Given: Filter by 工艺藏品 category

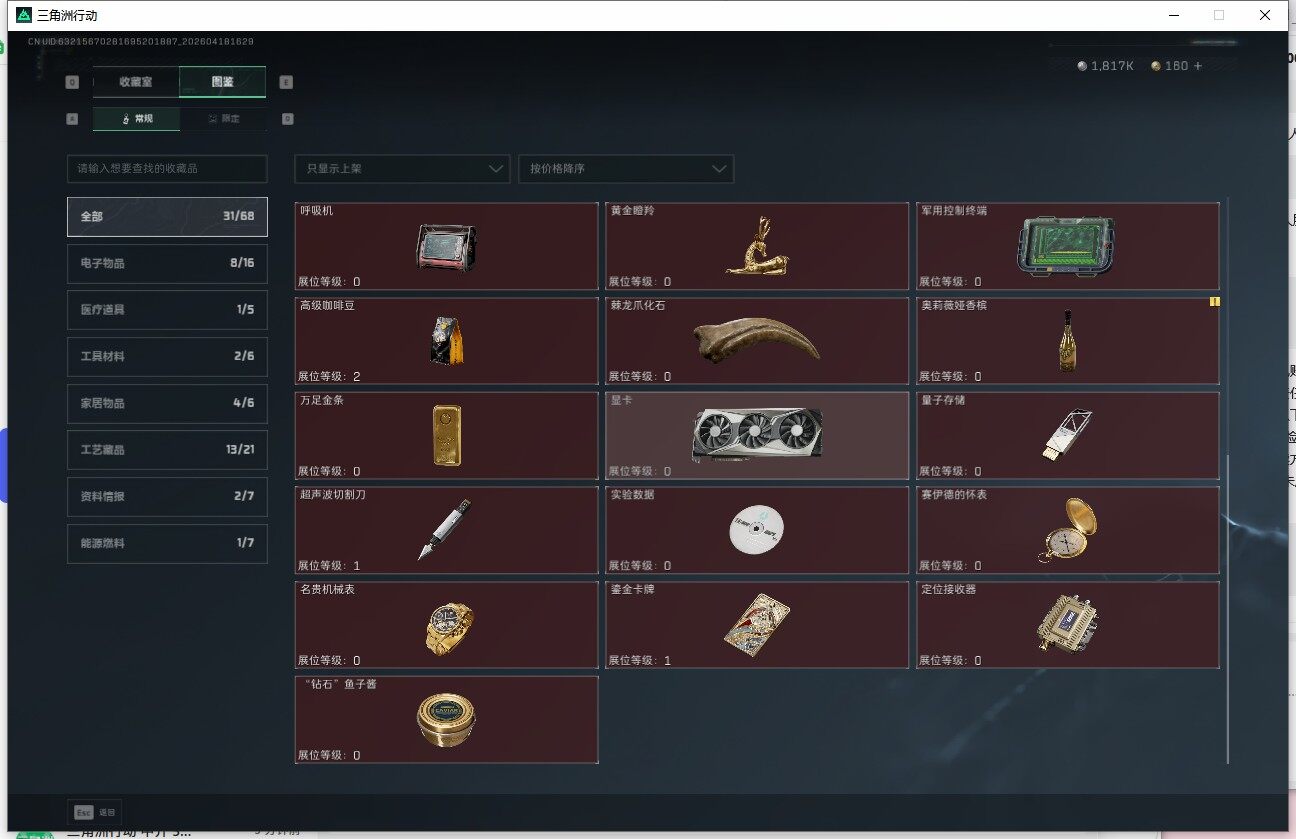Looking at the screenshot, I should pos(167,450).
